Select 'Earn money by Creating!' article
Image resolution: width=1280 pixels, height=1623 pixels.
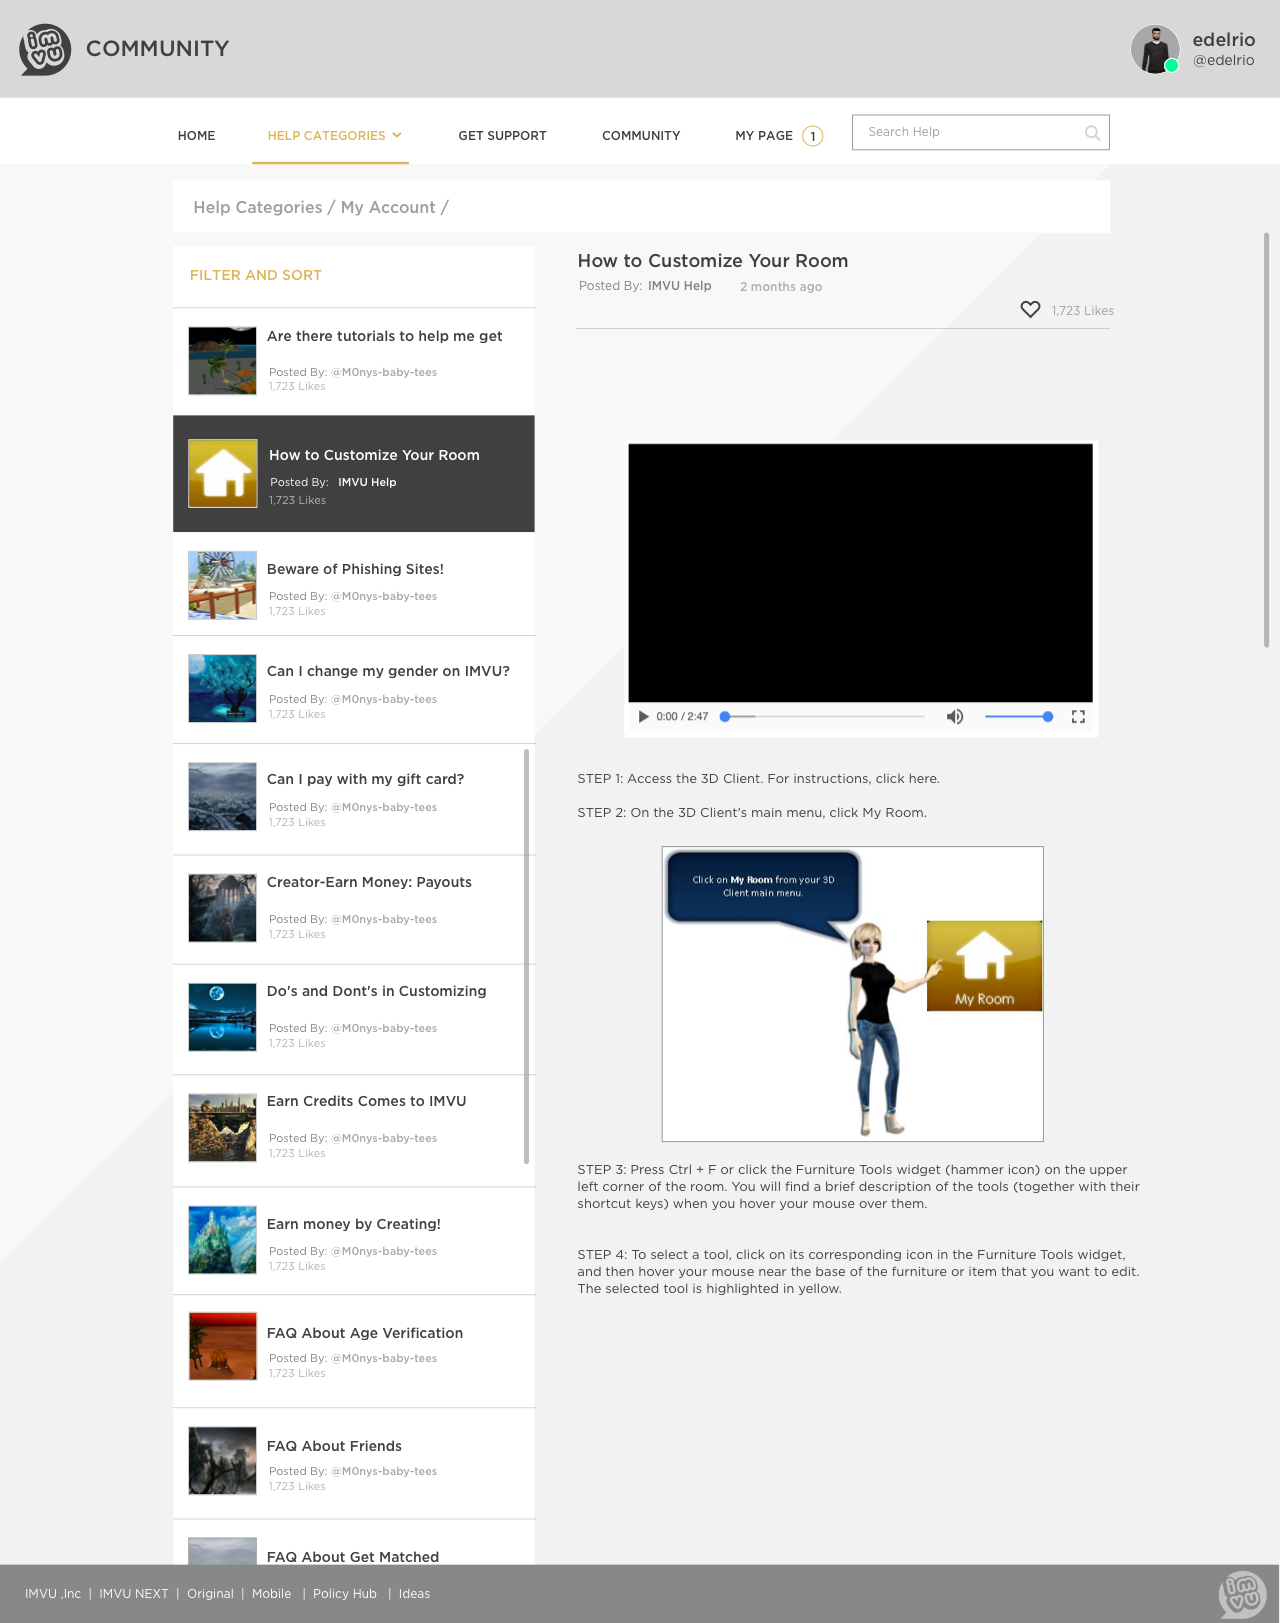click(353, 1224)
